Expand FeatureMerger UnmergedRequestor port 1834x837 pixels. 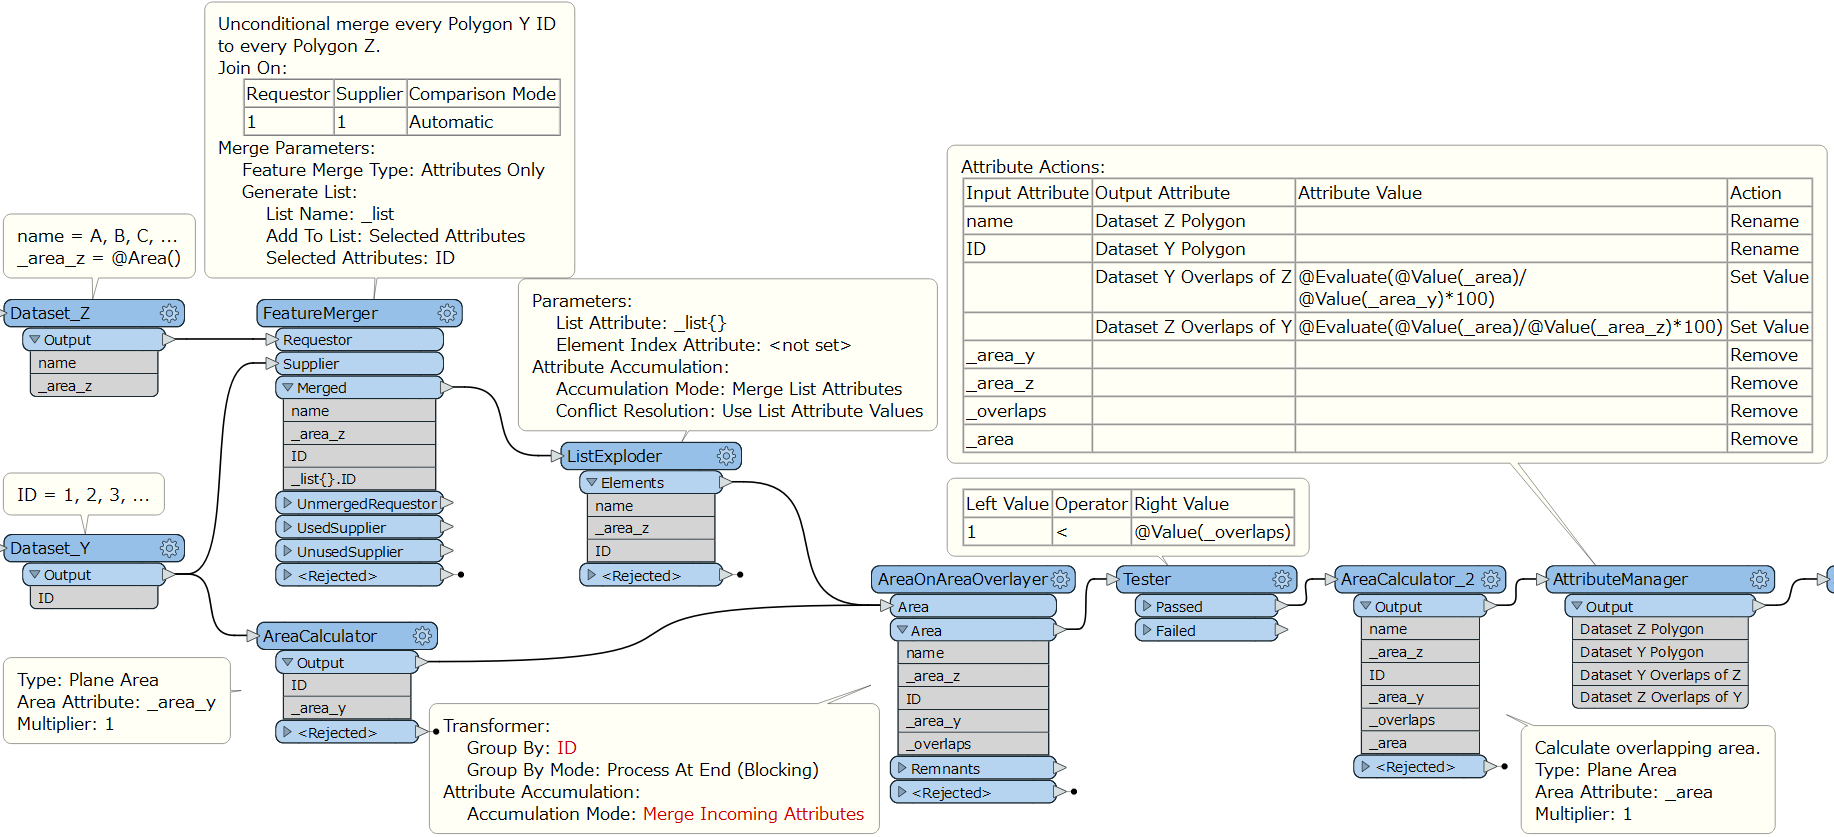(x=288, y=503)
